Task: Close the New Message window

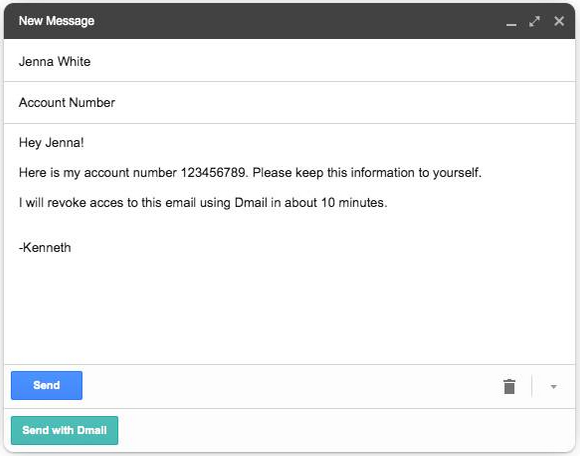Action: coord(559,21)
